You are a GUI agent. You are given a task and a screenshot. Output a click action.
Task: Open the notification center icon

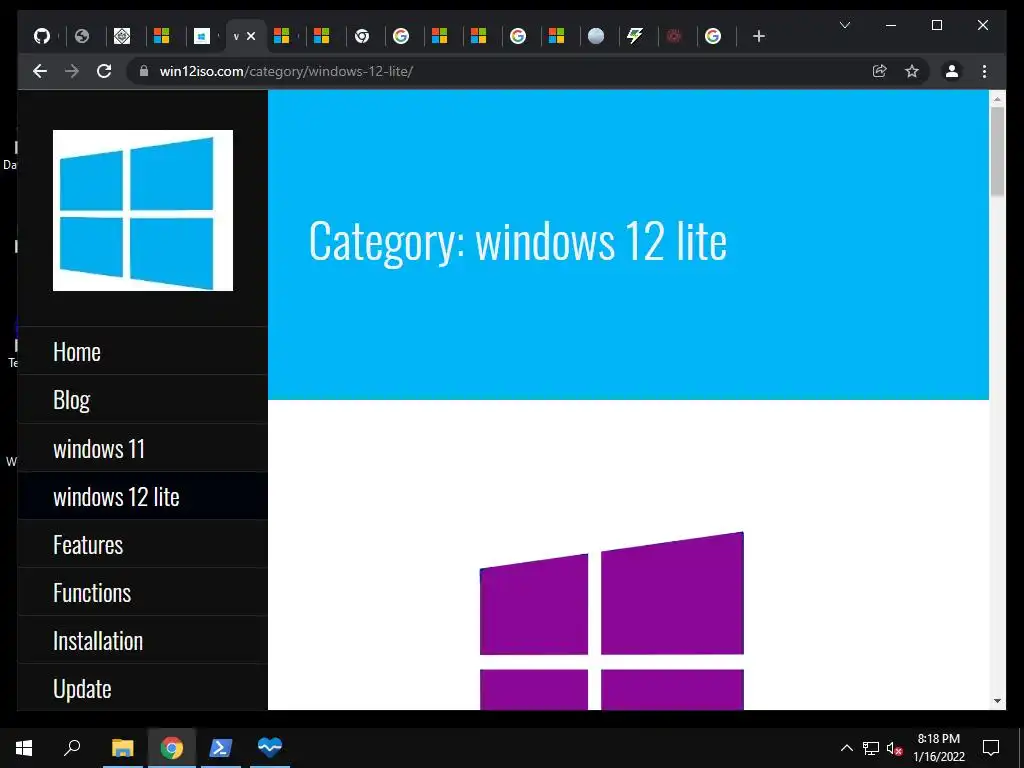tap(991, 748)
